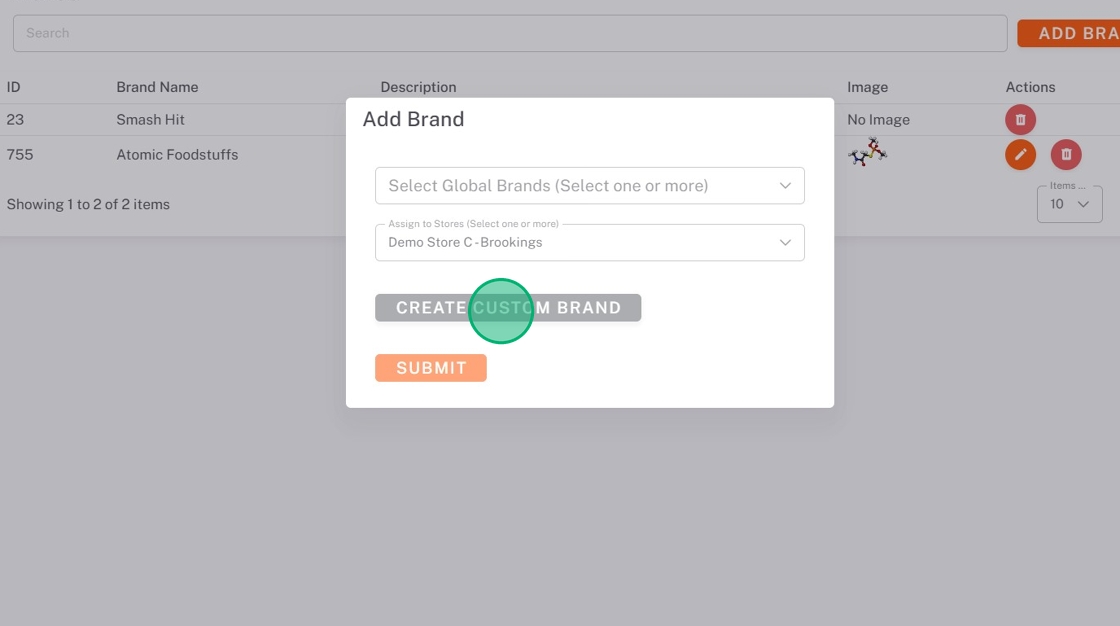Viewport: 1120px width, 626px height.
Task: Edit the Atomic Foodstuffs brand
Action: 1020,155
